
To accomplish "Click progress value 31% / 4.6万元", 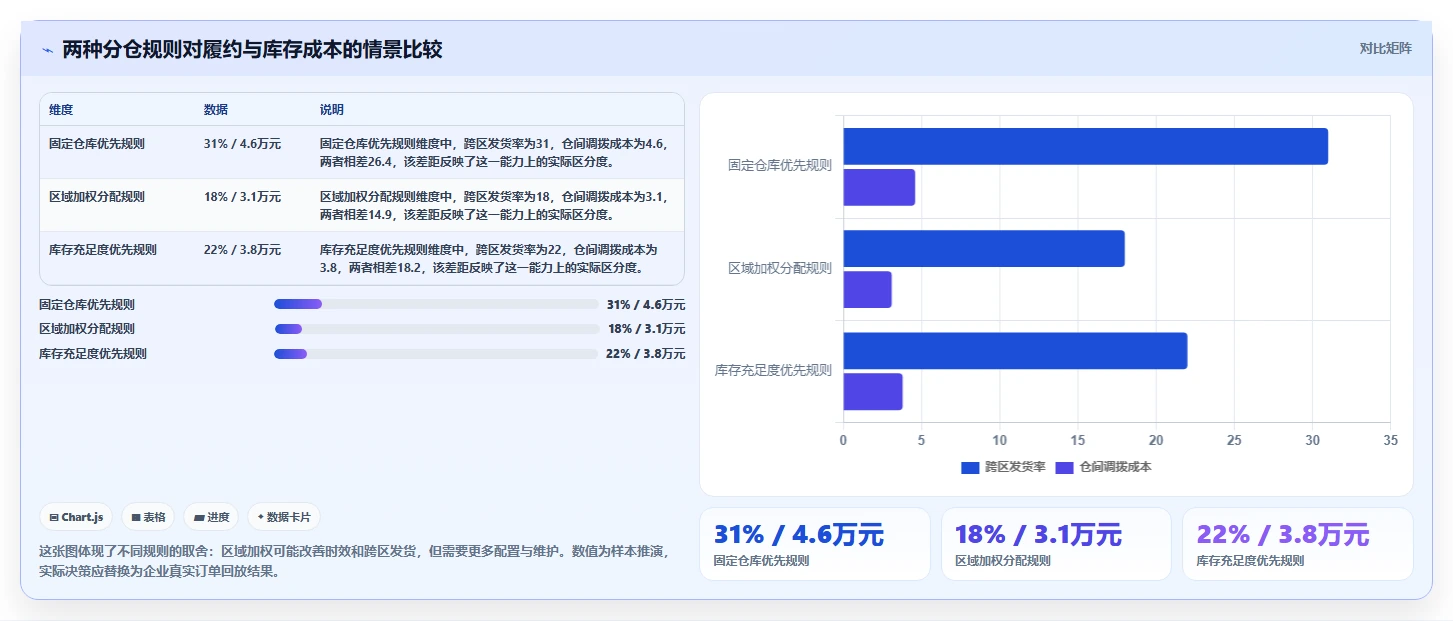I will coord(646,304).
